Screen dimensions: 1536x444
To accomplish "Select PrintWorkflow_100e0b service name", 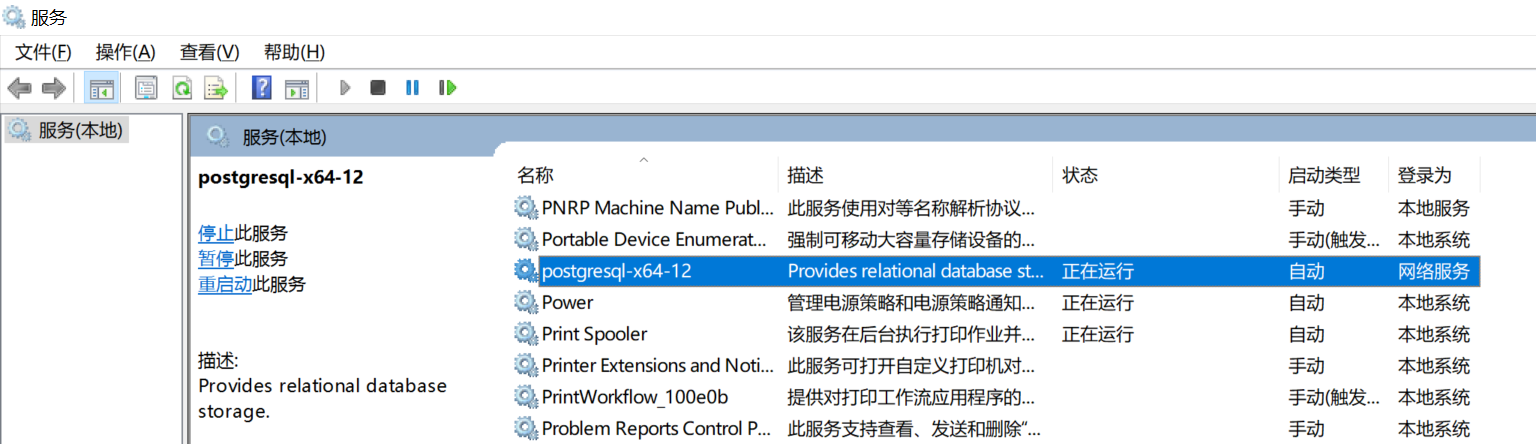I will click(x=635, y=397).
